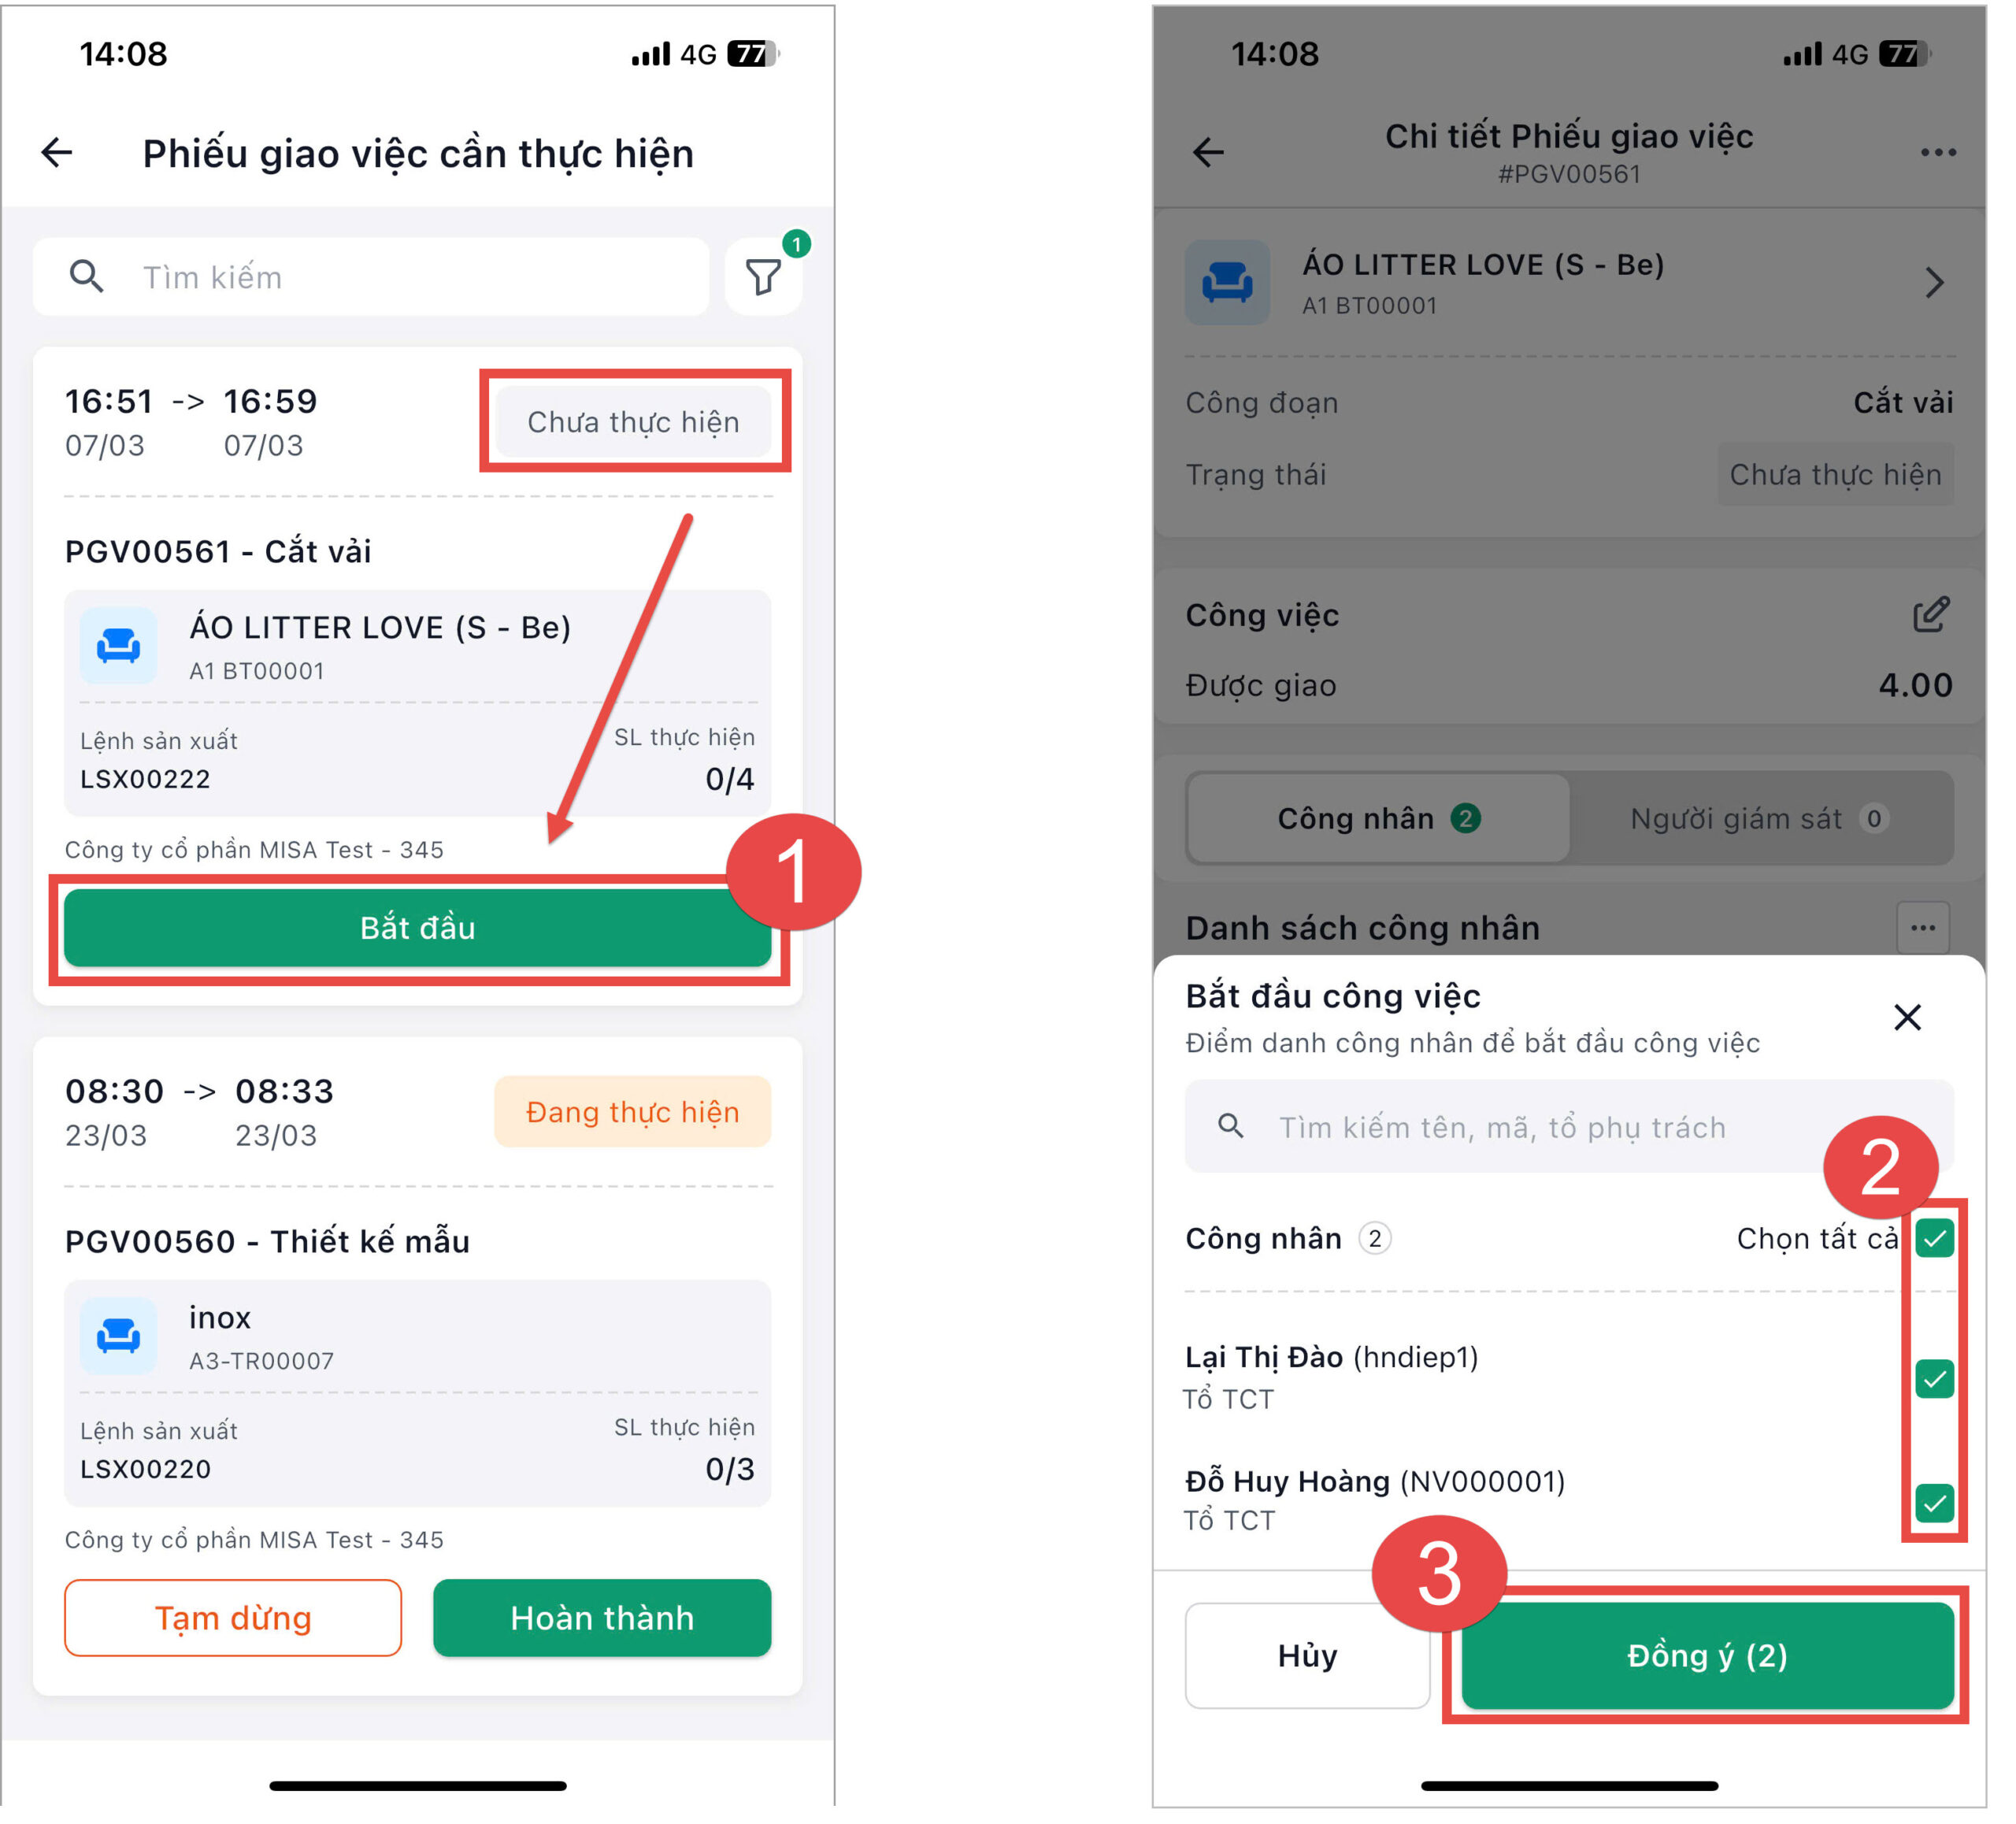Expand ÁO LITTER LOVE product details chevron
Viewport: 2016px width, 1824px height.
click(1935, 283)
